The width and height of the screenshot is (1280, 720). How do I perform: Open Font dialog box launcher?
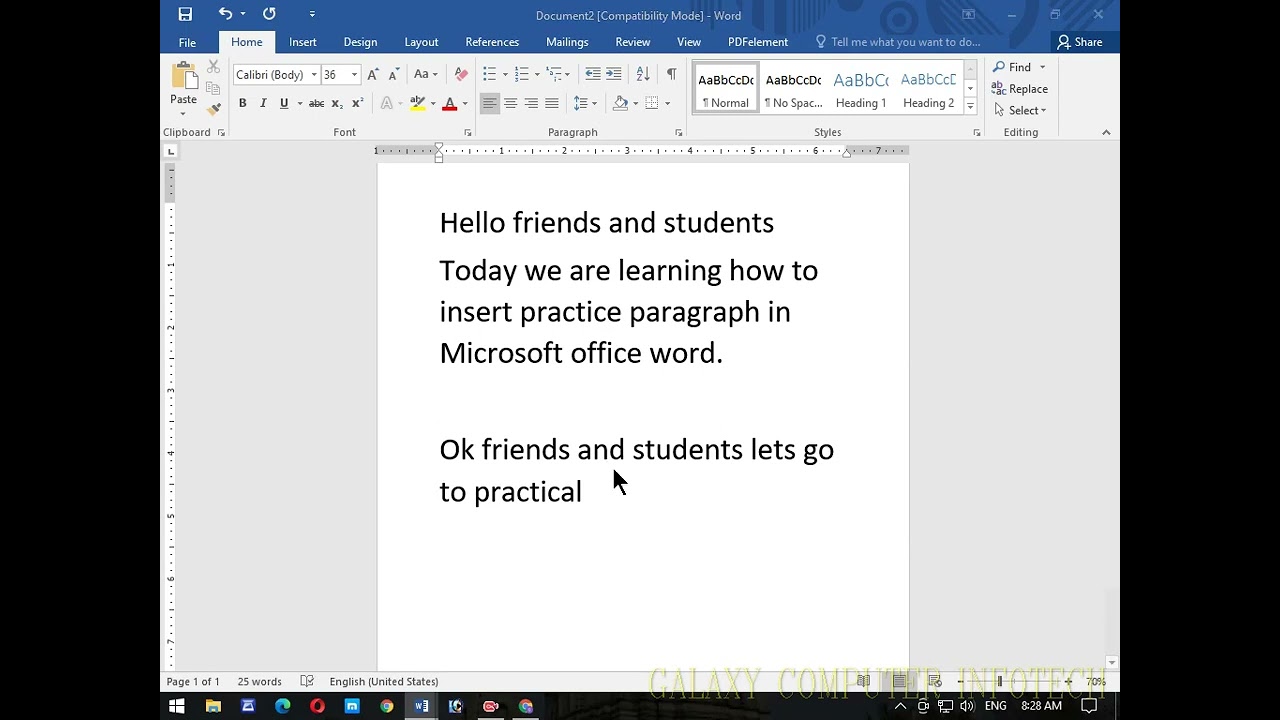point(467,133)
